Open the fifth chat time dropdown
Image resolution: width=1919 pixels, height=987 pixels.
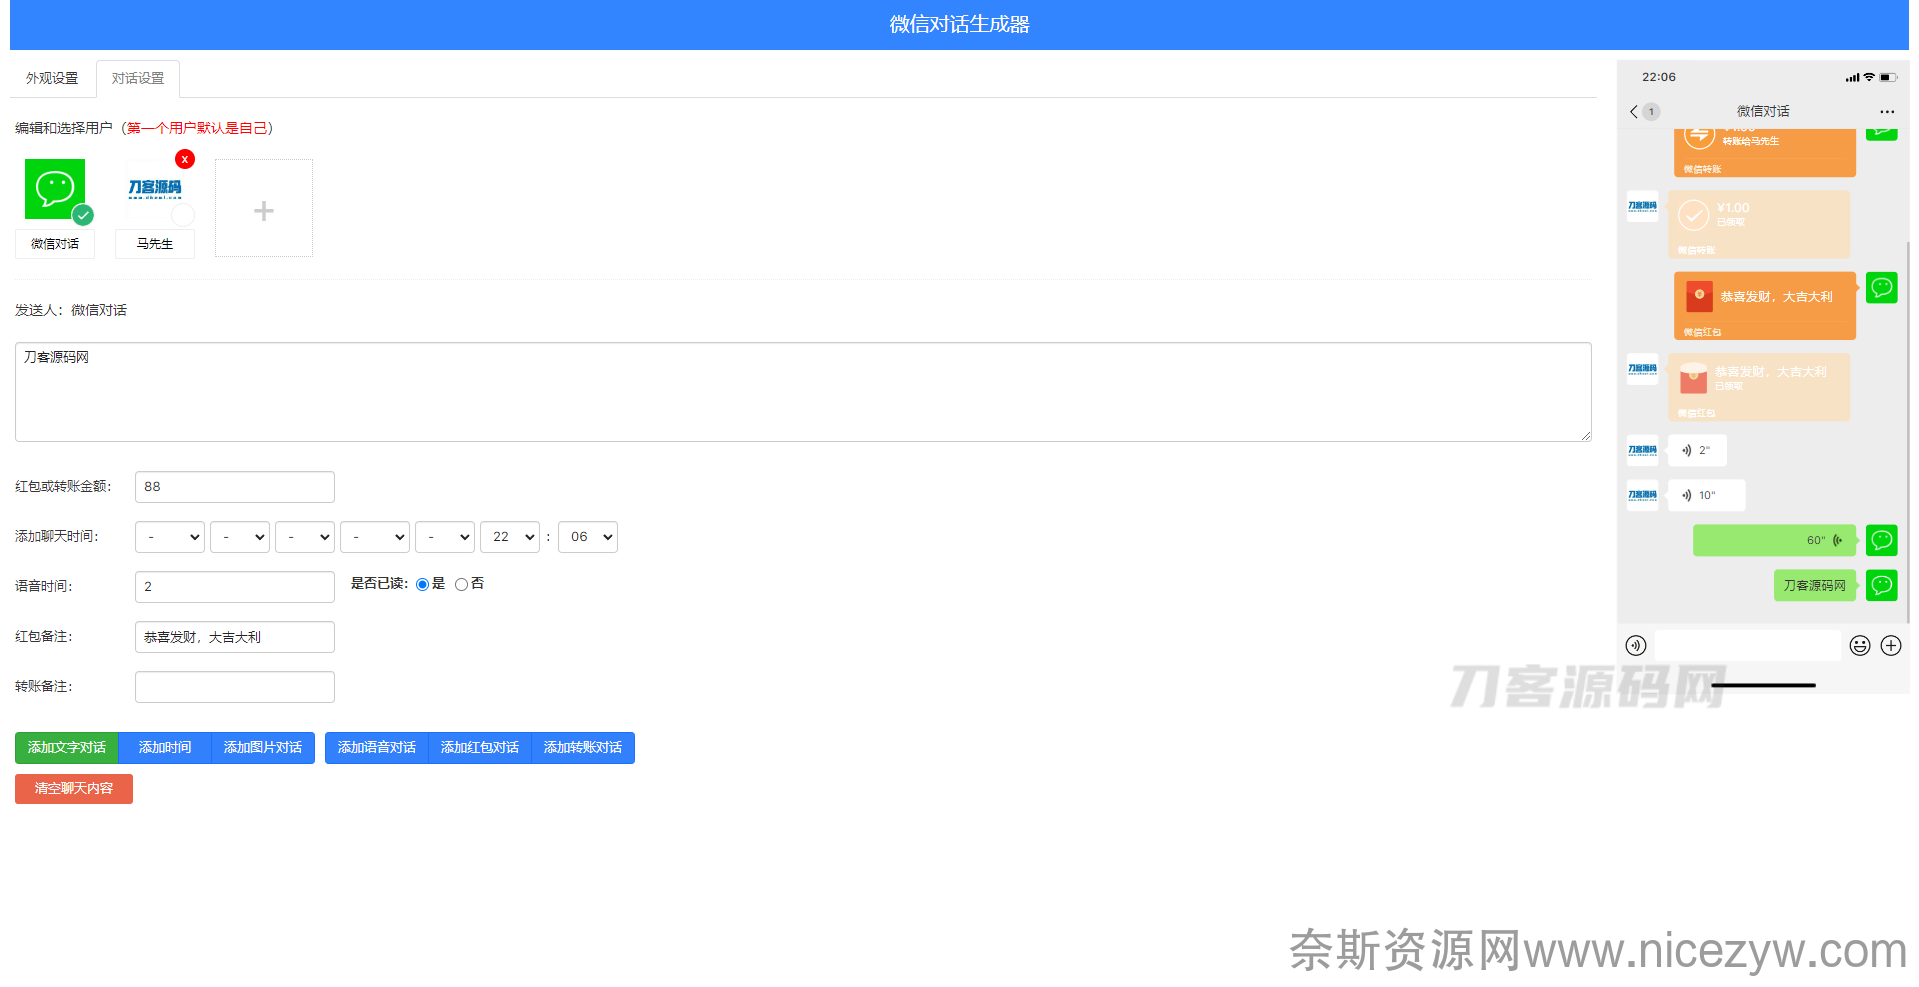click(x=445, y=537)
